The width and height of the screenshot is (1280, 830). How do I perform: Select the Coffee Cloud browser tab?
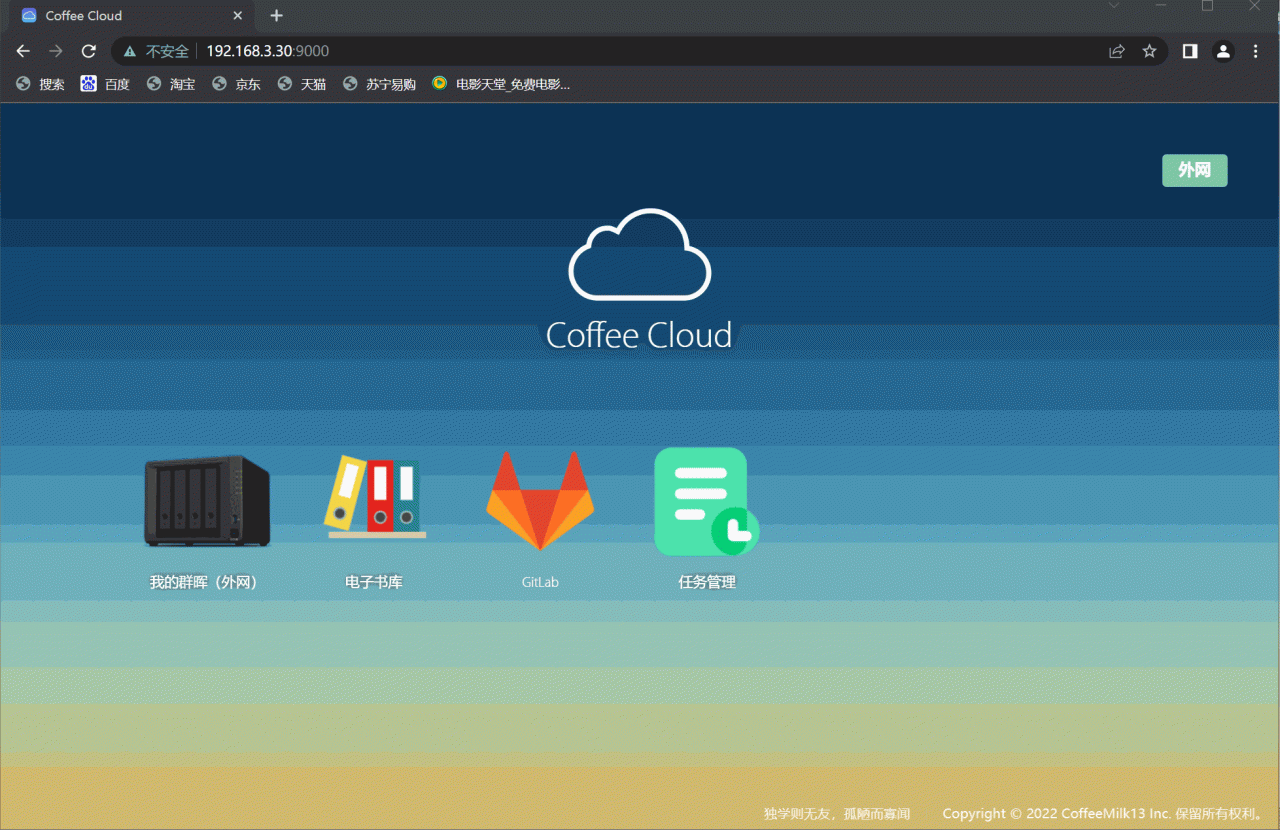click(120, 16)
